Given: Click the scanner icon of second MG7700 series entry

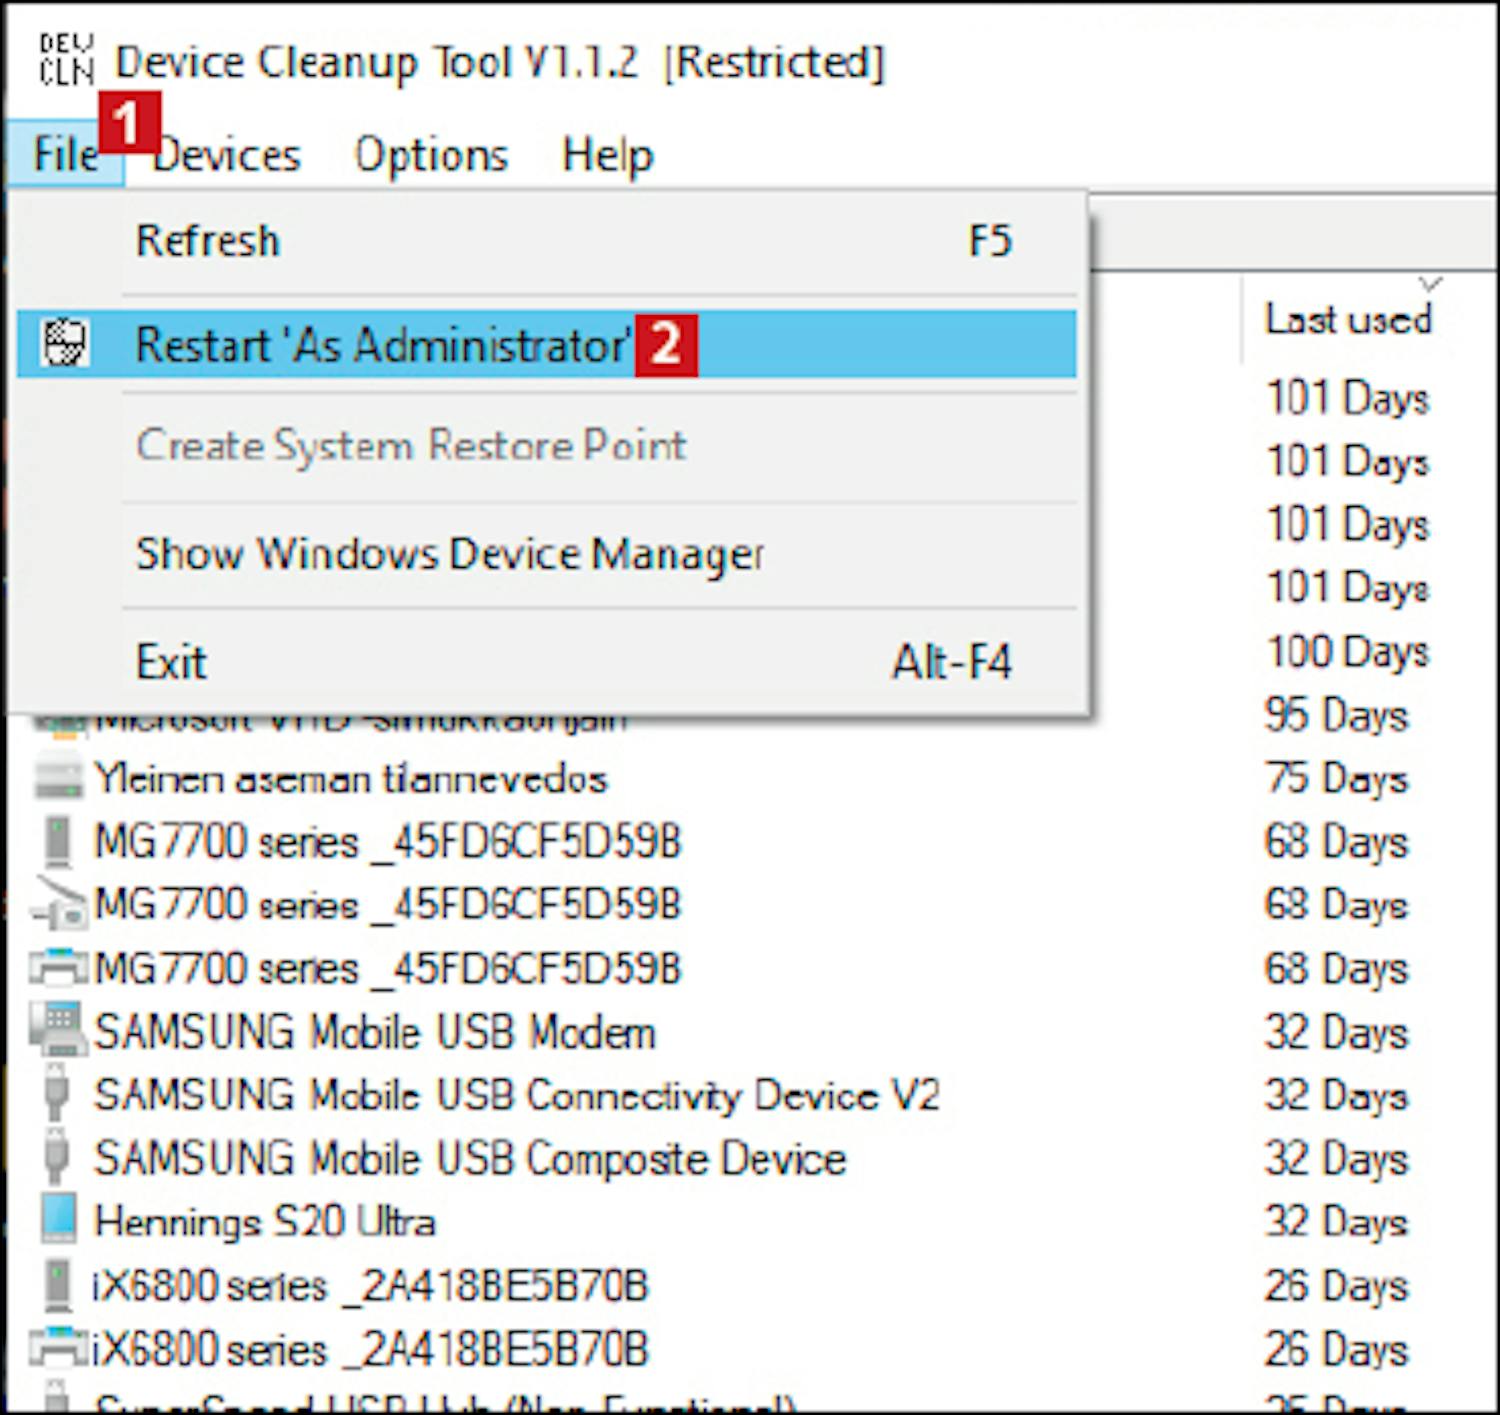Looking at the screenshot, I should pos(58,904).
